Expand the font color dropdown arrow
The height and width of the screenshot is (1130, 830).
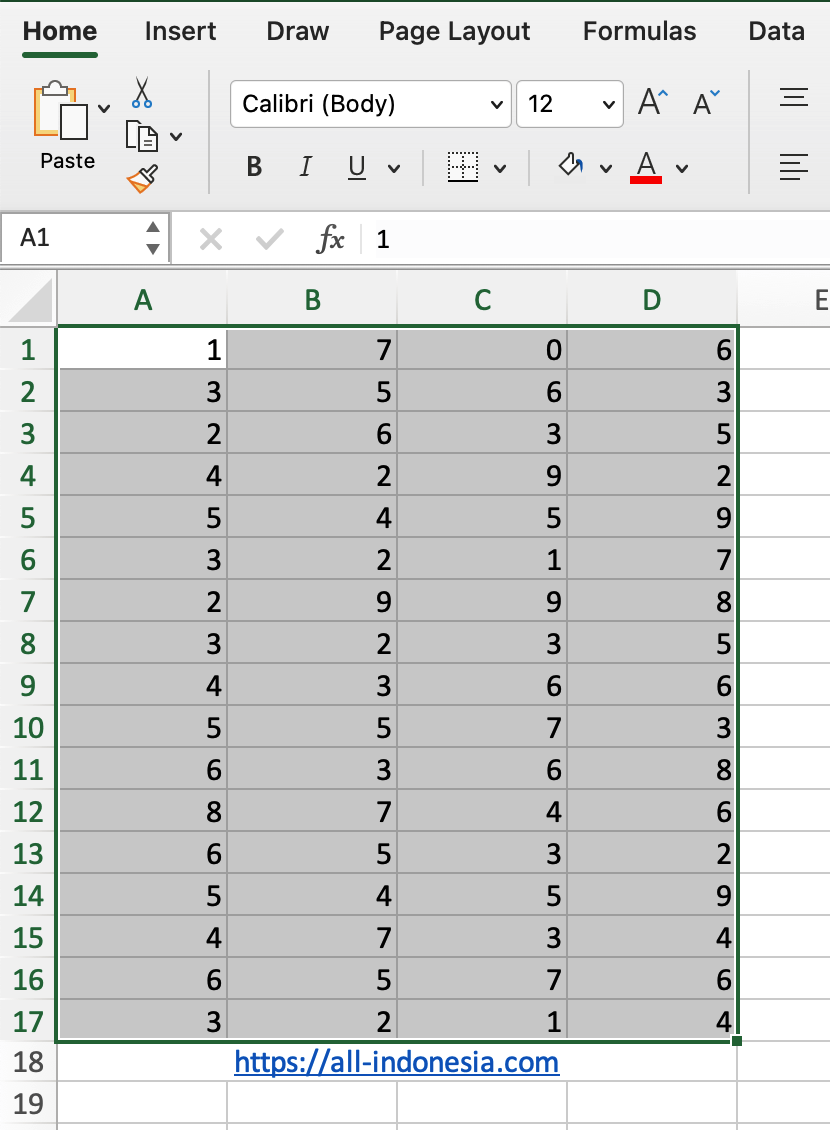(x=683, y=168)
